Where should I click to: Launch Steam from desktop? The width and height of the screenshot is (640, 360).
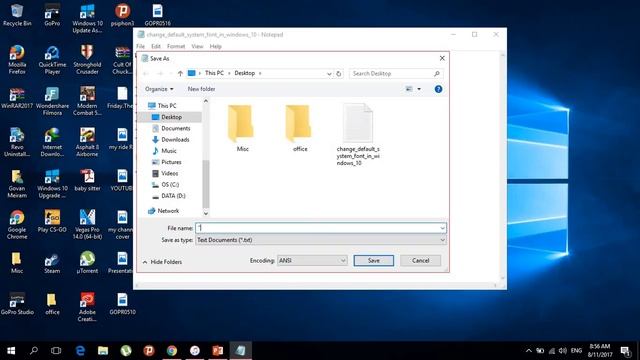click(52, 262)
